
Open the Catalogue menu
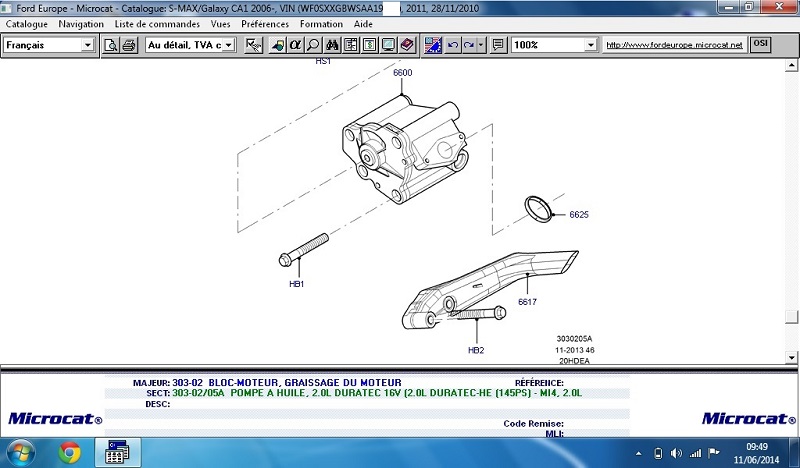[27, 24]
